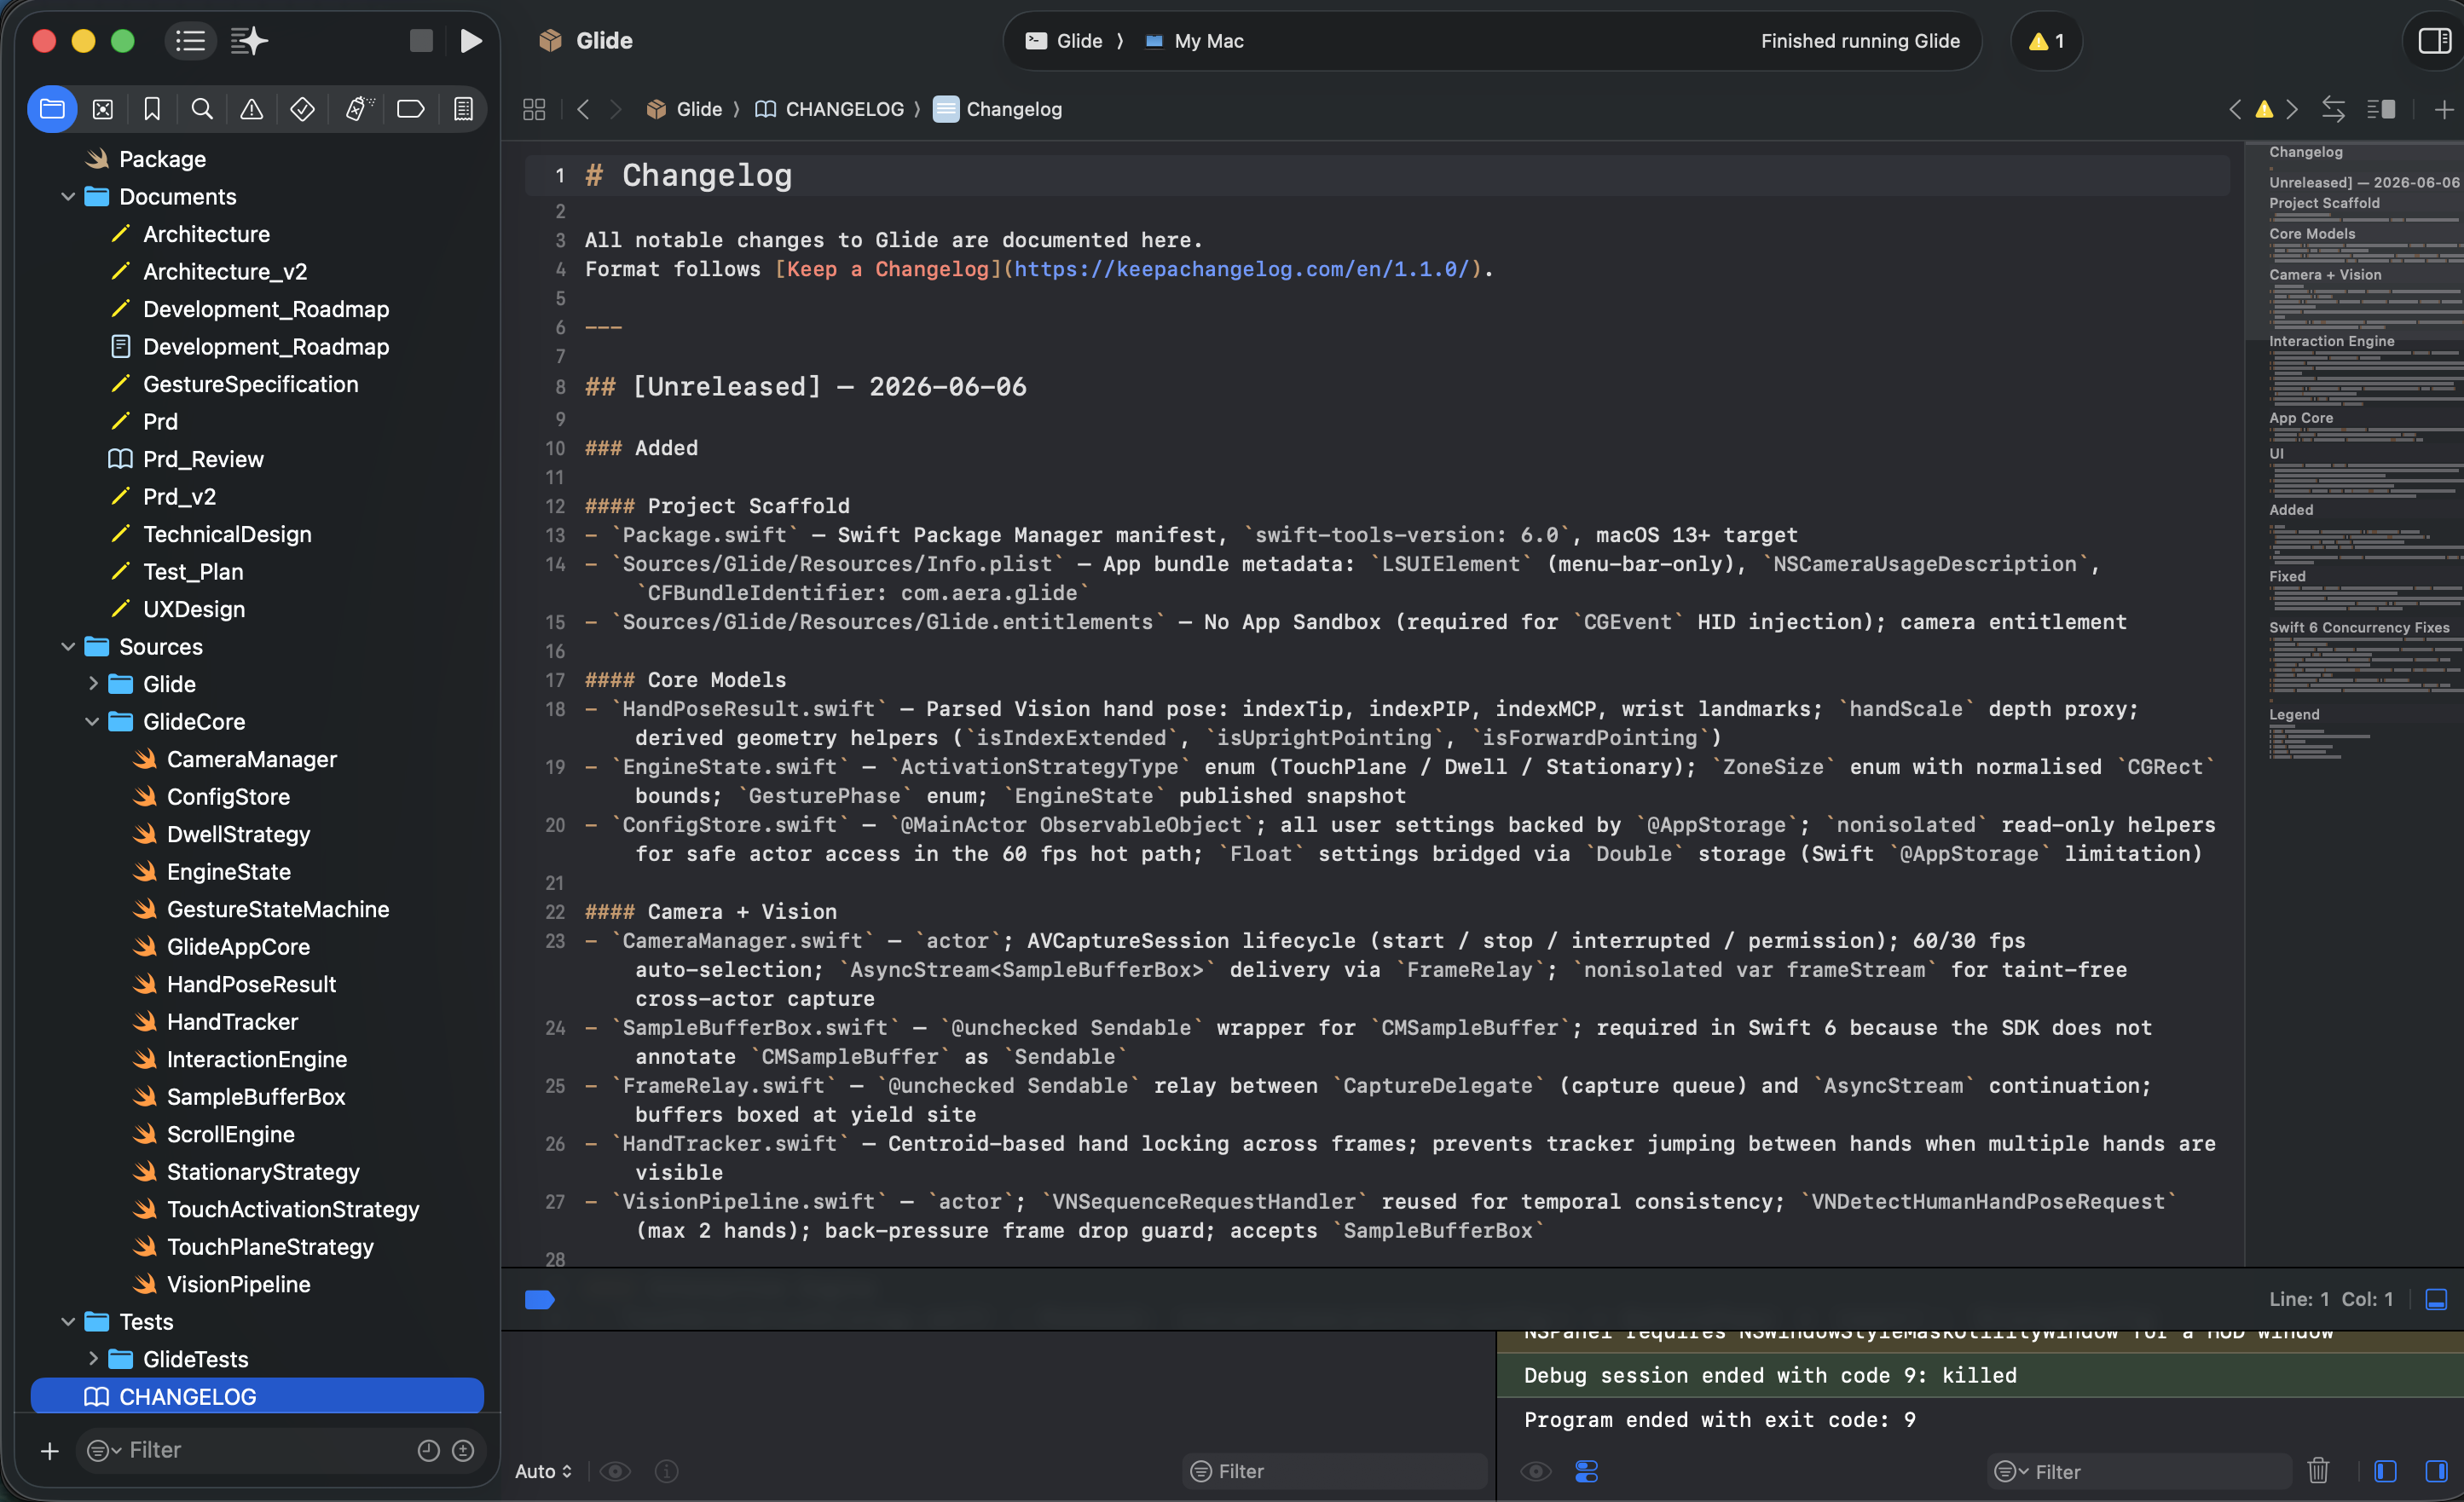Select the Glide scheme in toolbar

coord(1063,41)
